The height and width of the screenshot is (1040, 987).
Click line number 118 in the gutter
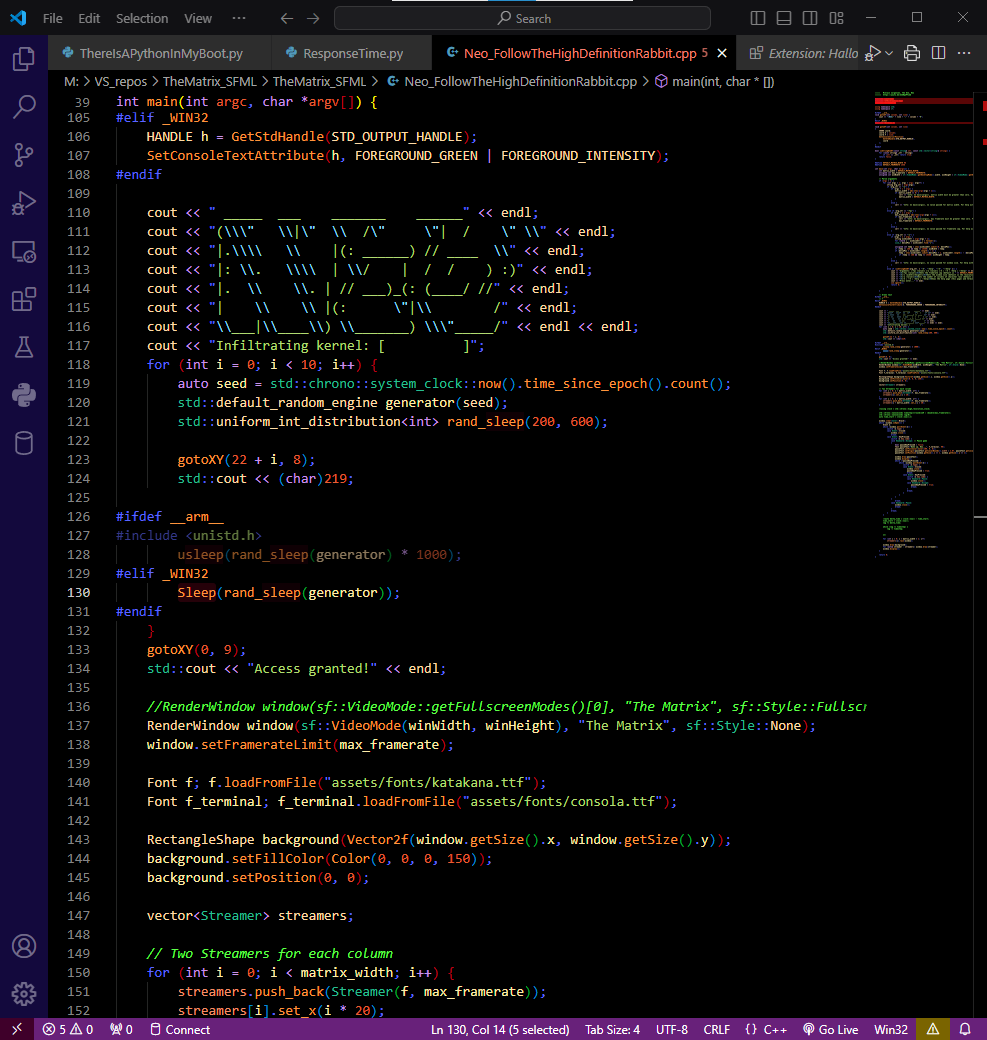78,365
